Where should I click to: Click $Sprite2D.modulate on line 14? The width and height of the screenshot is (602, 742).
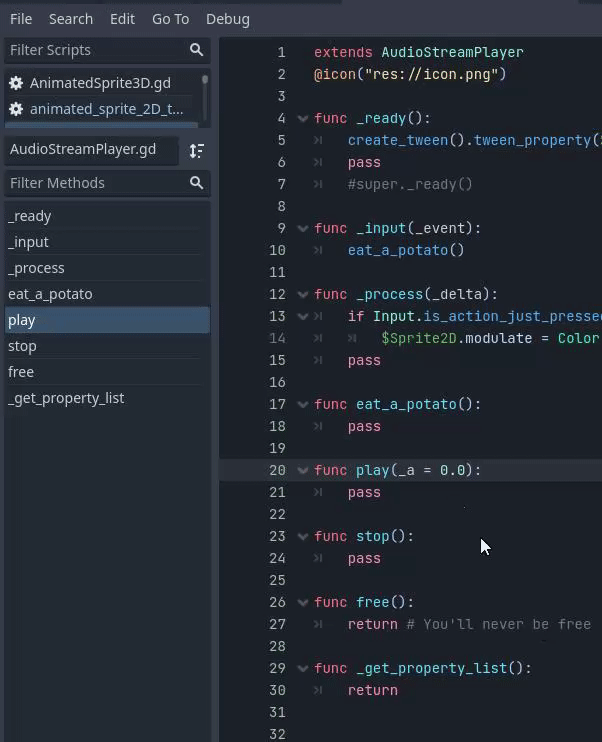(x=457, y=338)
